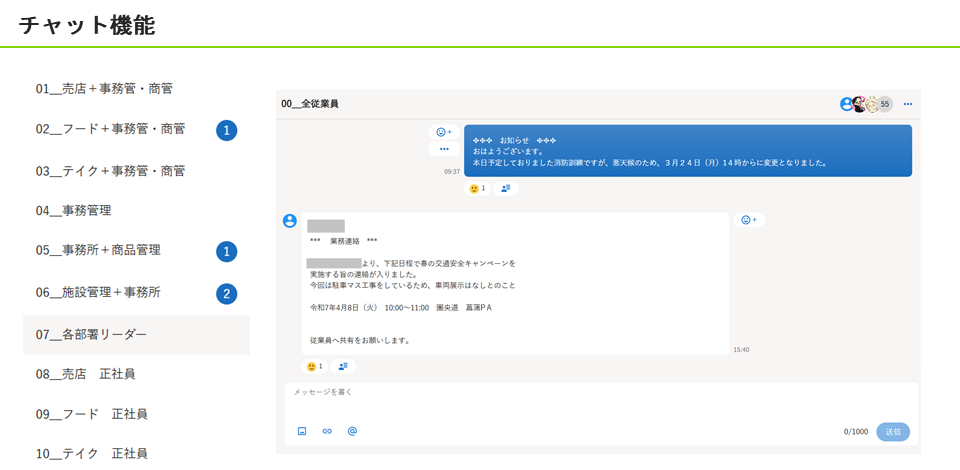960x470 pixels.
Task: Show read members under the お知らせ message
Action: [506, 188]
